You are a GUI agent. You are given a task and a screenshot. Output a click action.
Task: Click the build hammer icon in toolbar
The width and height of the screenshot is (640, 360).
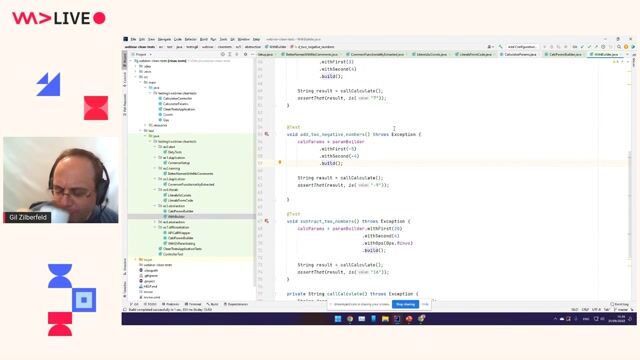click(500, 47)
